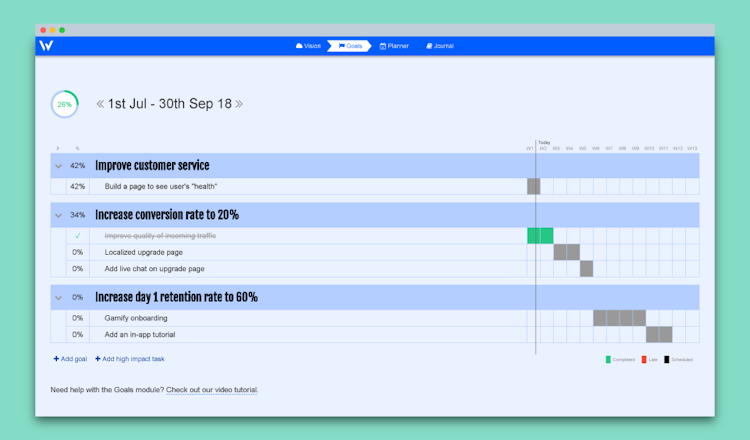The width and height of the screenshot is (750, 440).
Task: Click the W13 week column header
Action: point(692,148)
